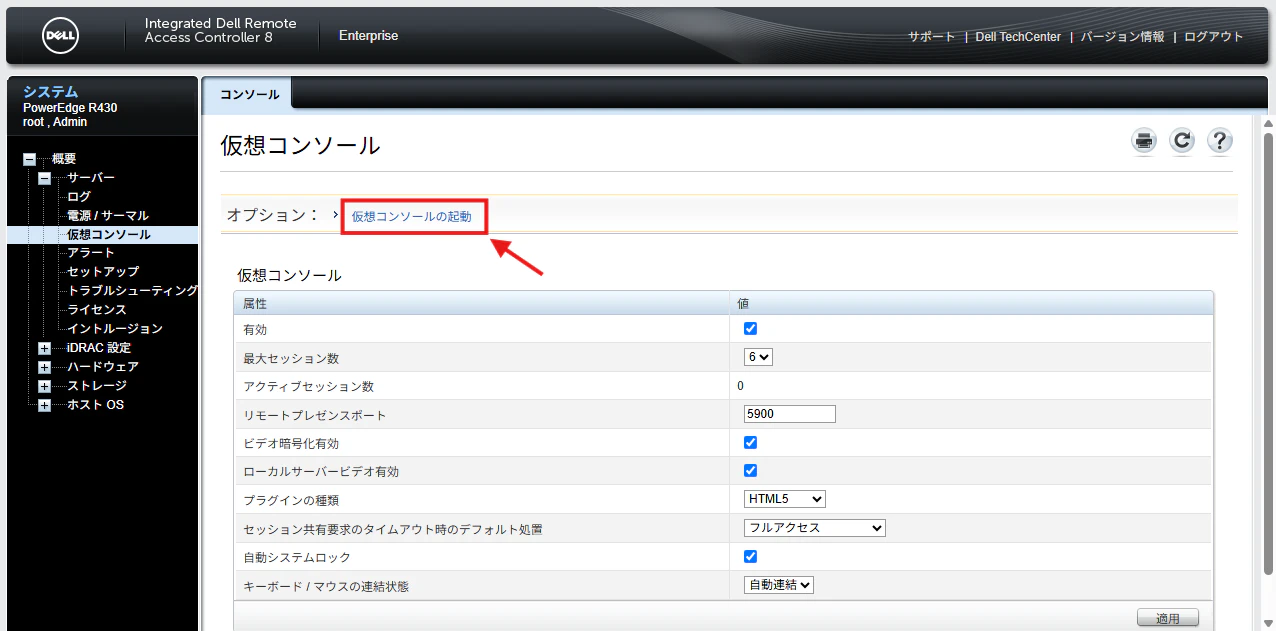The width and height of the screenshot is (1276, 631).
Task: Open サポート link in header
Action: coord(931,37)
